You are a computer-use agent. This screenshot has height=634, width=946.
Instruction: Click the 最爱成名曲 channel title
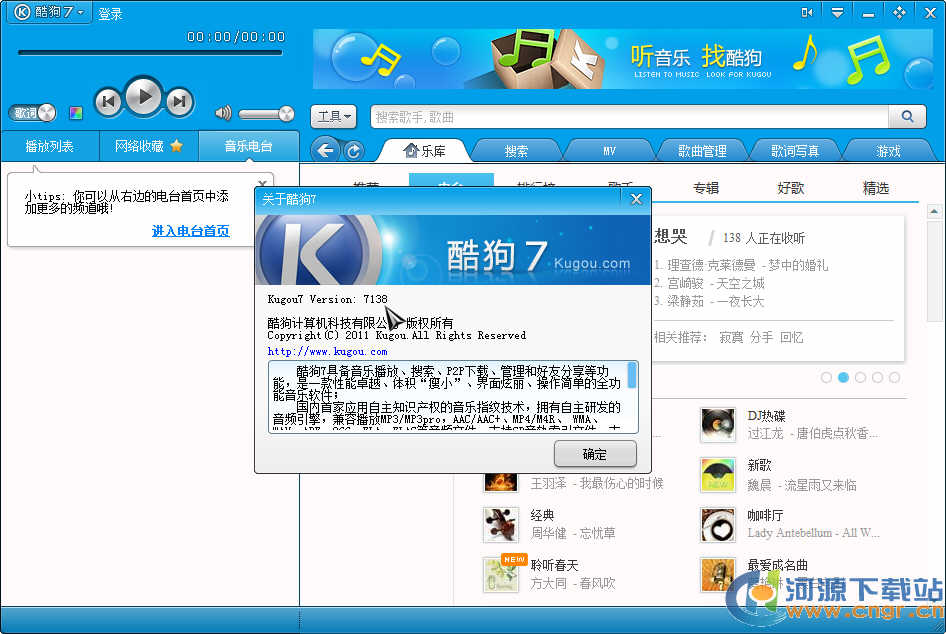coord(778,565)
